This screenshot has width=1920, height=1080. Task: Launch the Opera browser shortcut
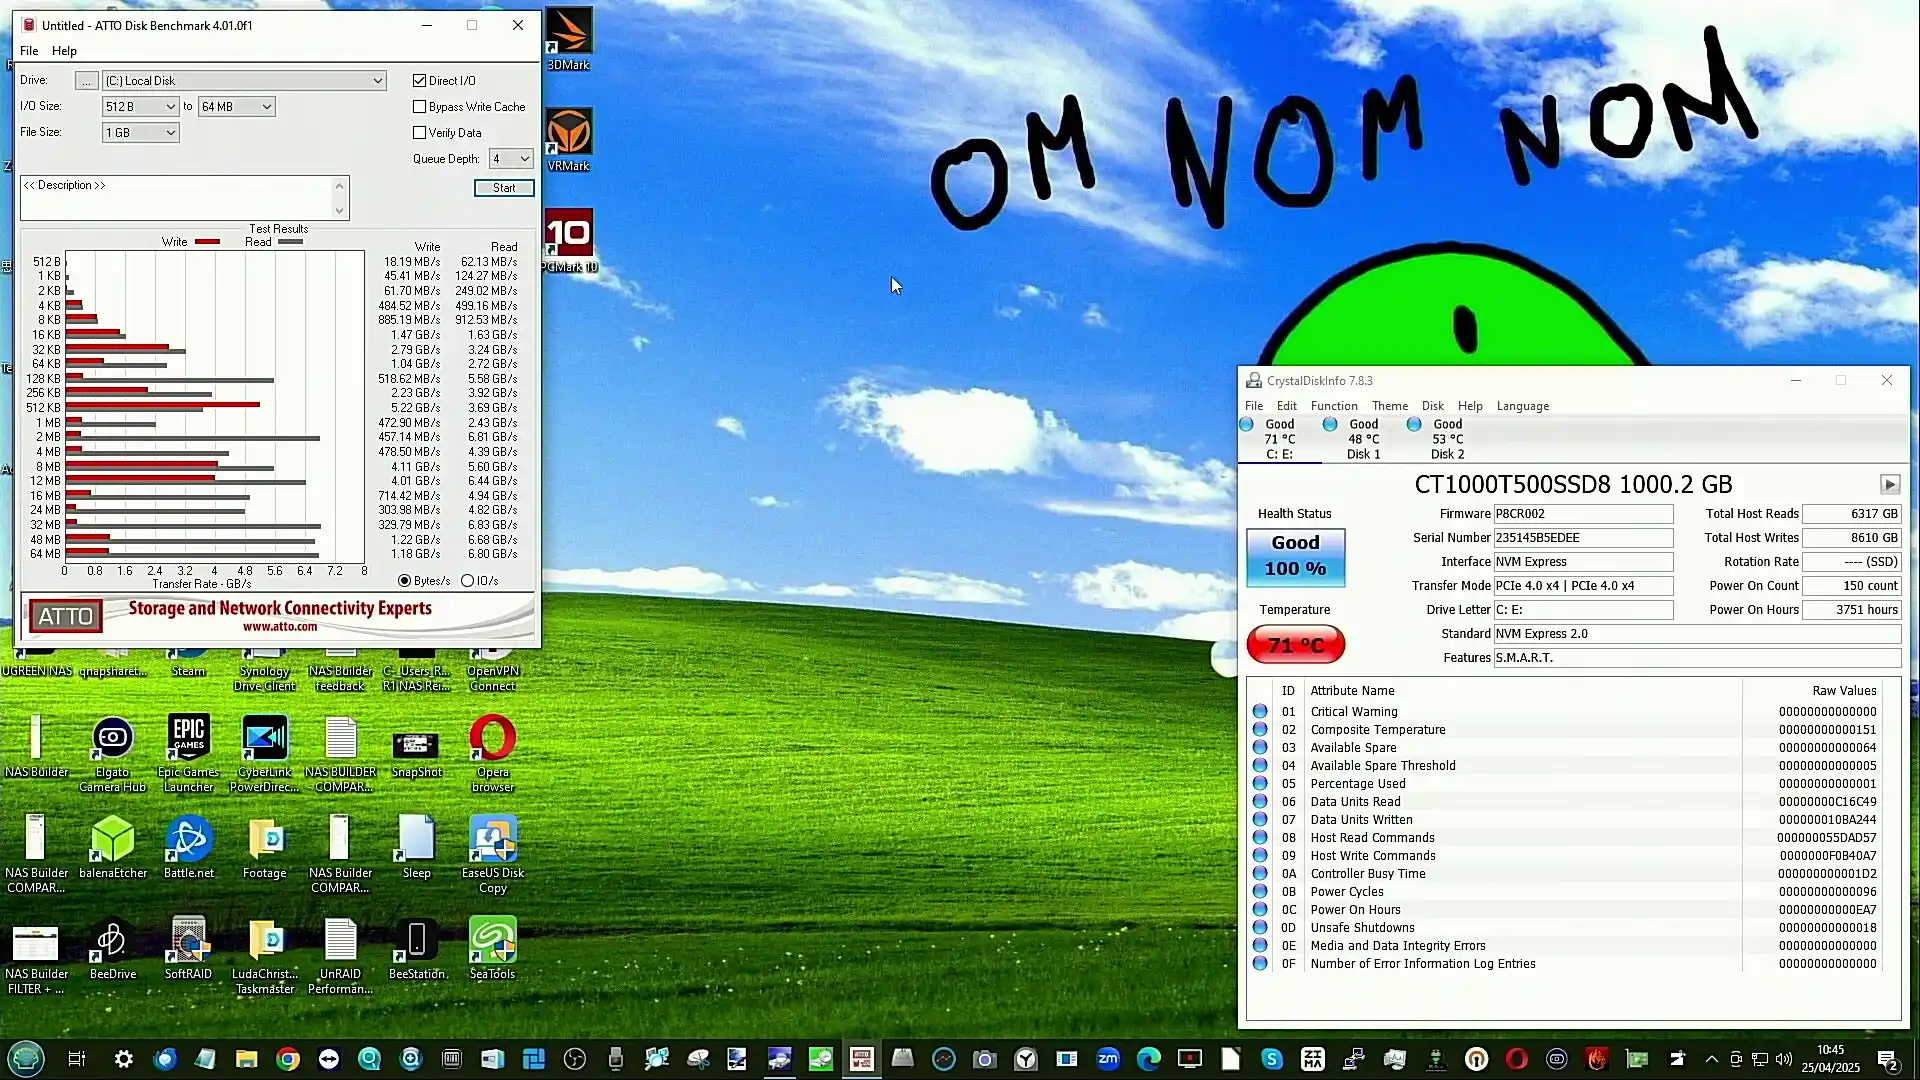pyautogui.click(x=492, y=755)
